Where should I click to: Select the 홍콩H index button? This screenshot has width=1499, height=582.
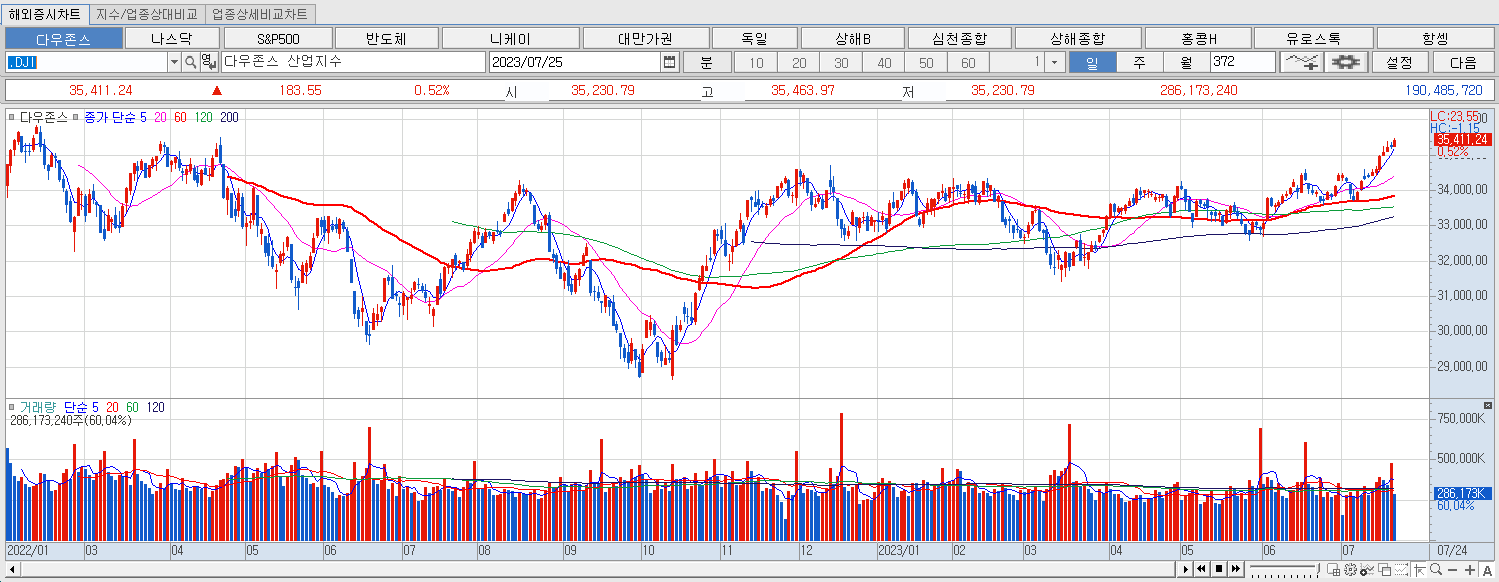pyautogui.click(x=1199, y=39)
